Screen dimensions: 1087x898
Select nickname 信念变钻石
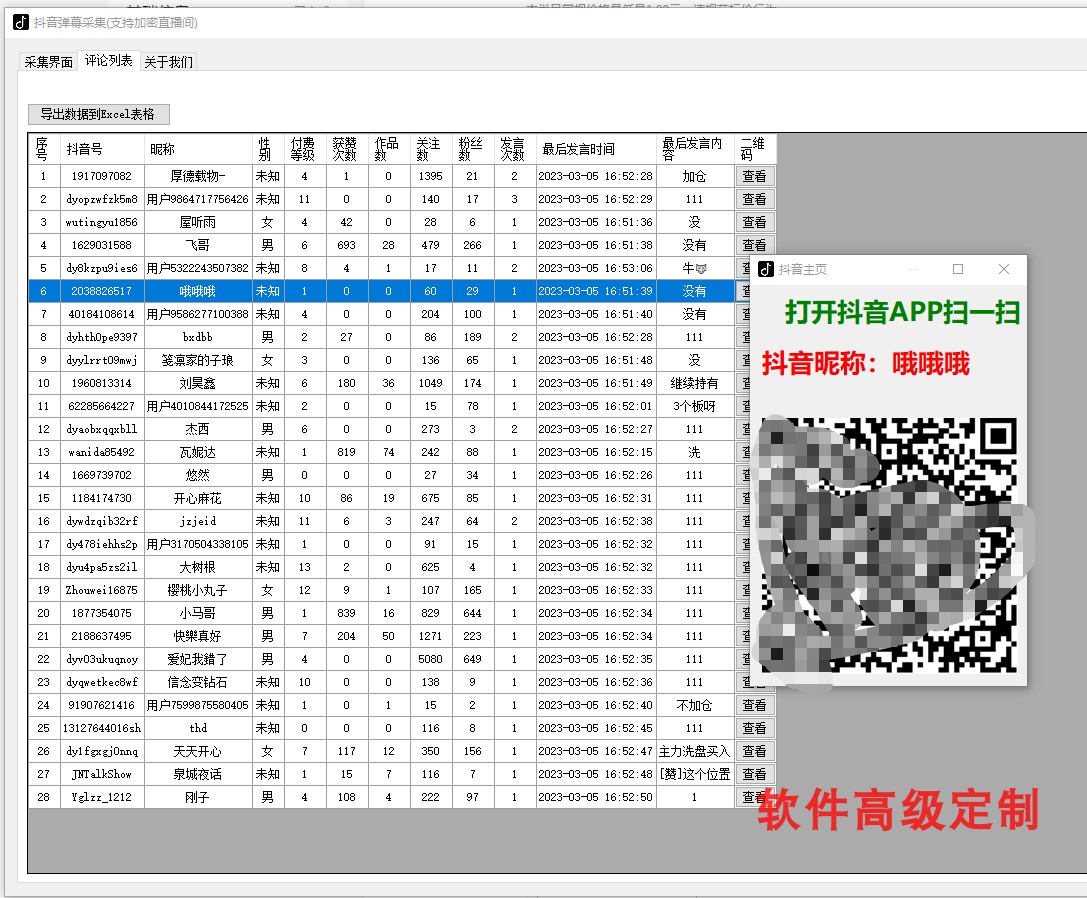coord(198,682)
